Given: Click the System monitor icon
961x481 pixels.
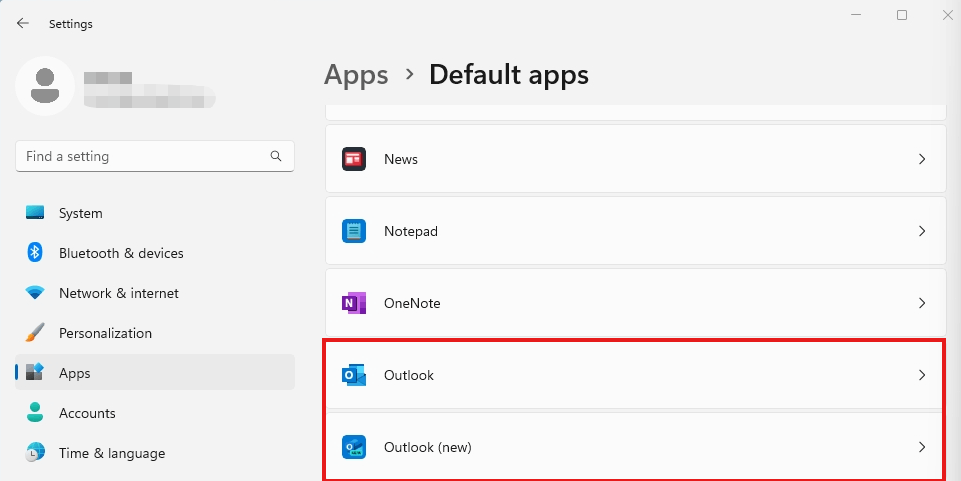Looking at the screenshot, I should pos(35,213).
